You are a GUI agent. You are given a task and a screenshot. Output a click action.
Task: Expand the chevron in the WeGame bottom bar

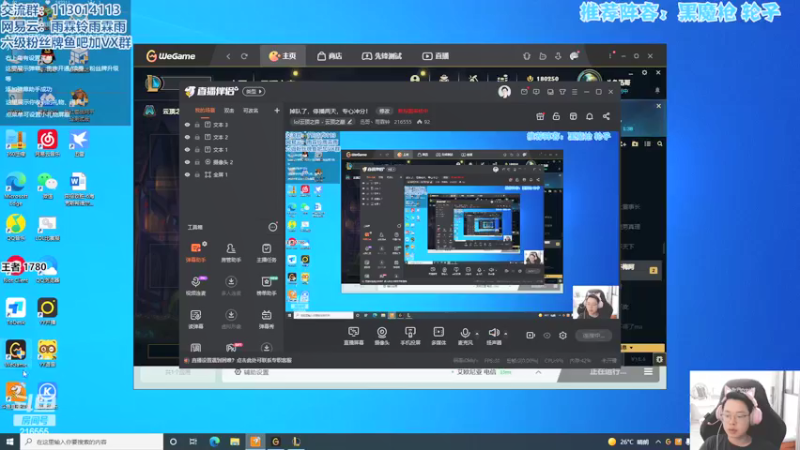tap(538, 372)
